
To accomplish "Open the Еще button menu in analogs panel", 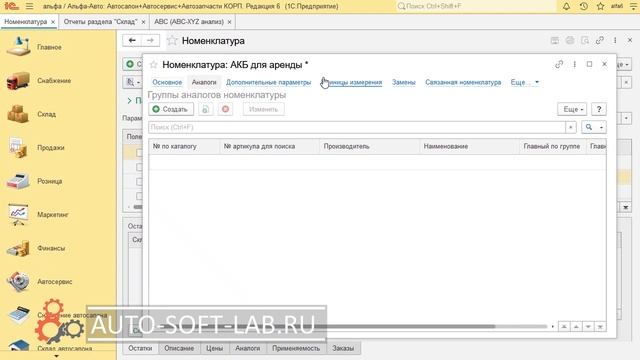I will pos(572,109).
